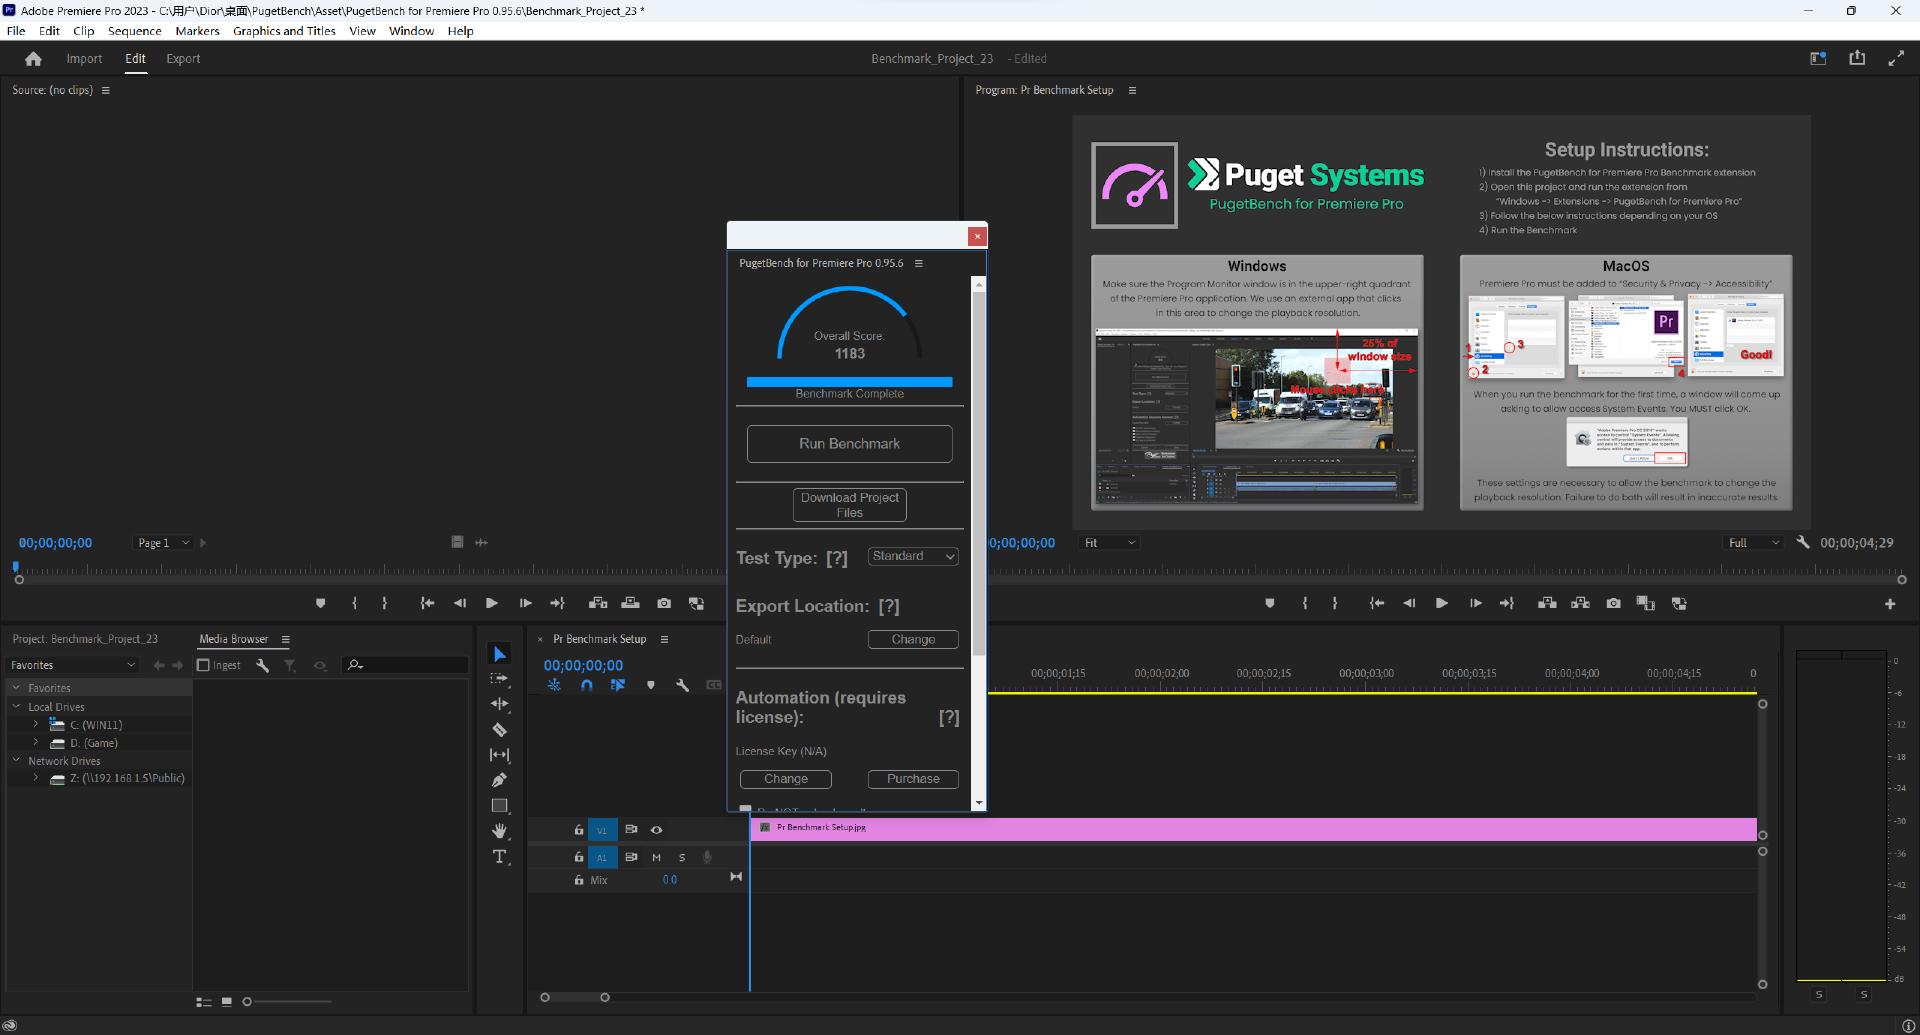Open the Program monitor Fit zoom dropdown

coord(1110,543)
